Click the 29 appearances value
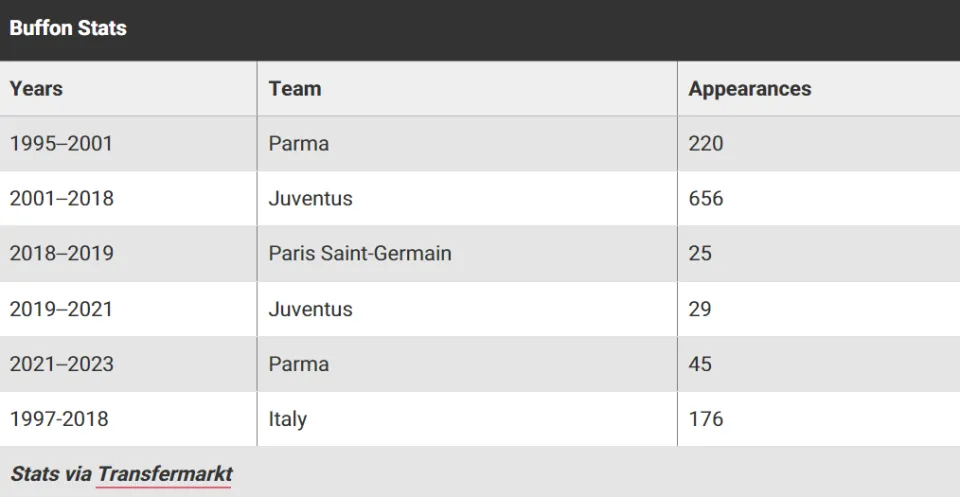This screenshot has width=960, height=497. 700,309
